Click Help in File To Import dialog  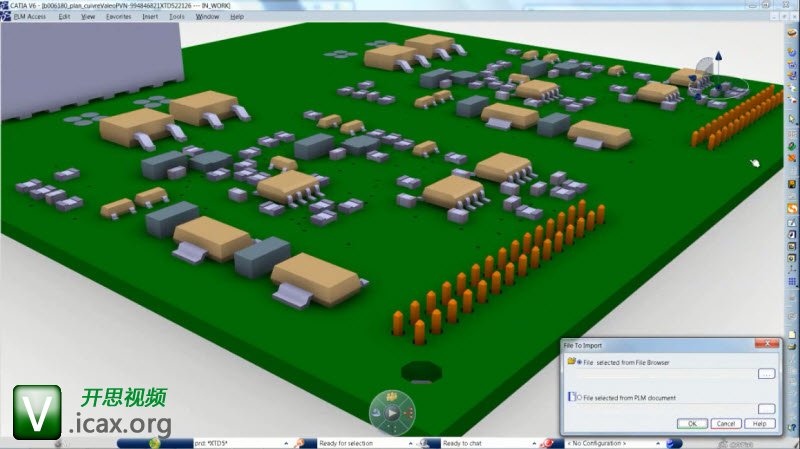760,423
